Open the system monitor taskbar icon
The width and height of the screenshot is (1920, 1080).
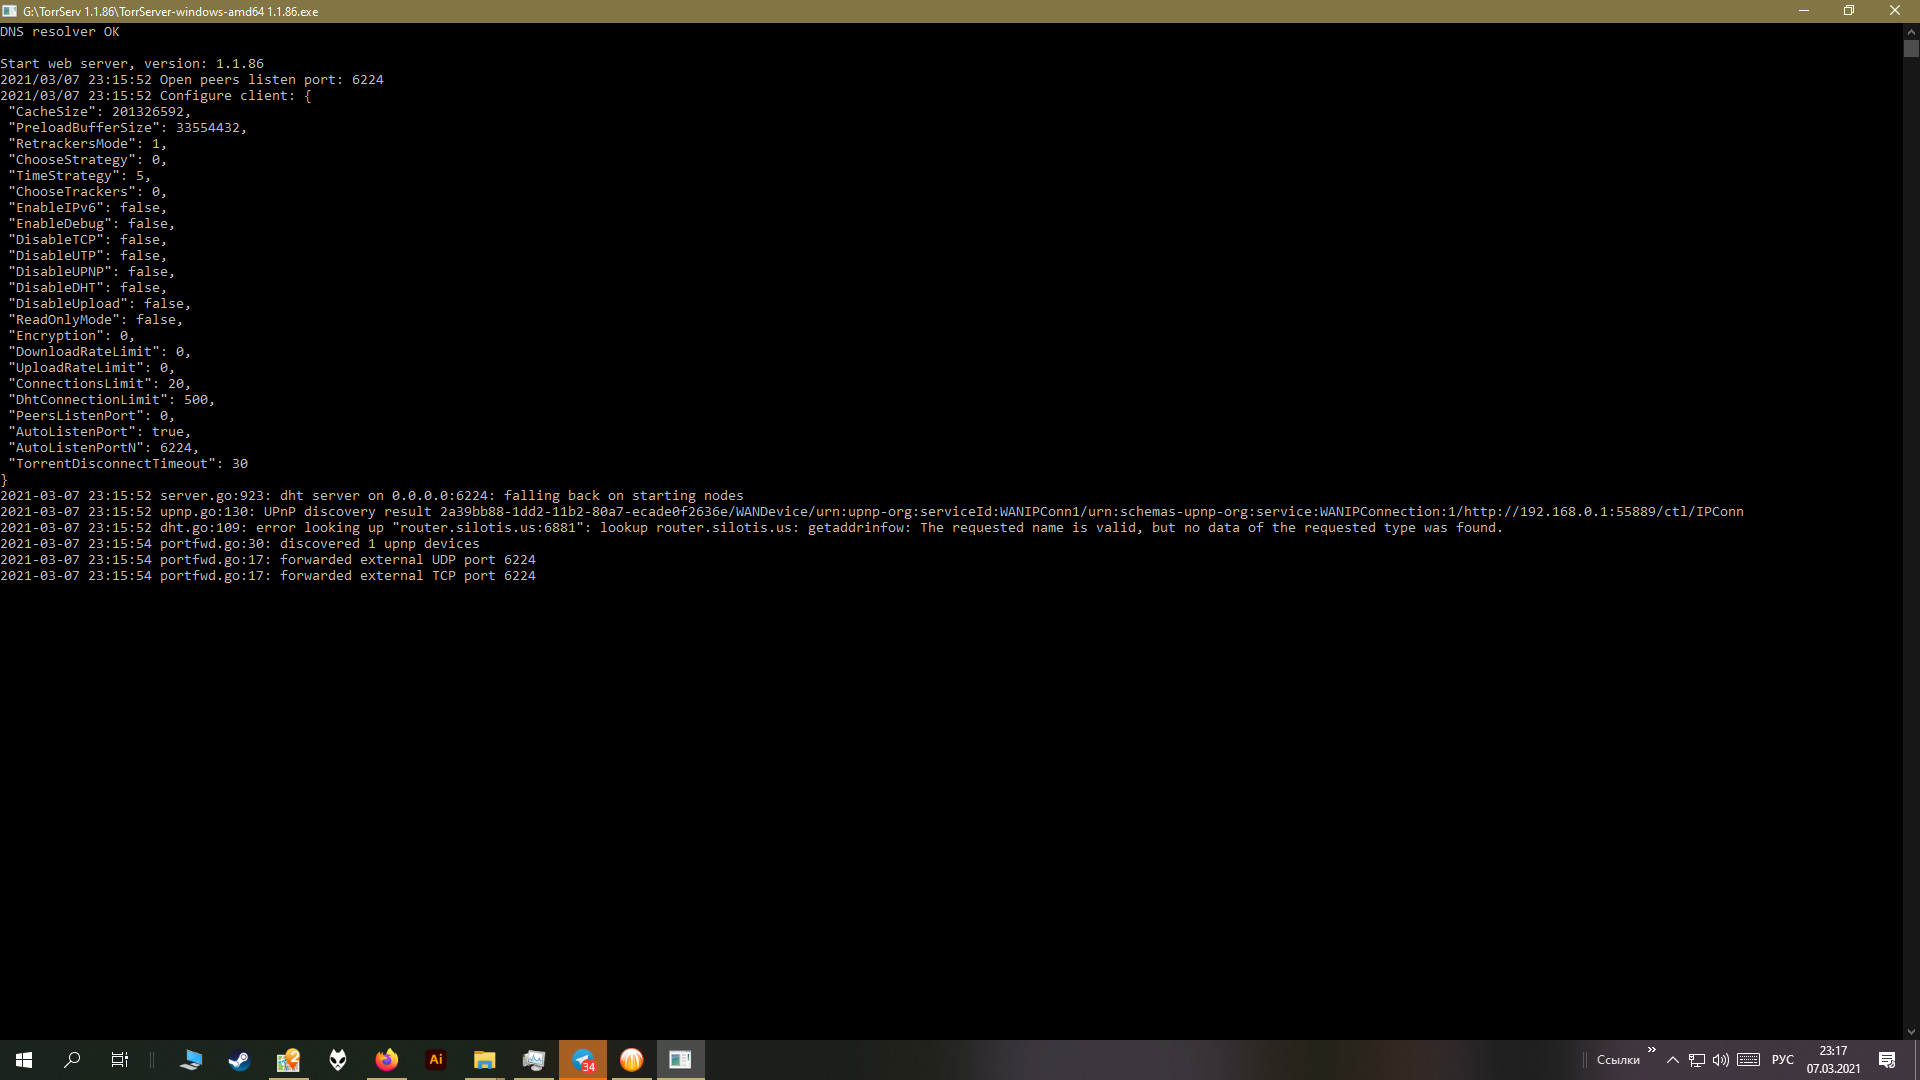tap(534, 1060)
